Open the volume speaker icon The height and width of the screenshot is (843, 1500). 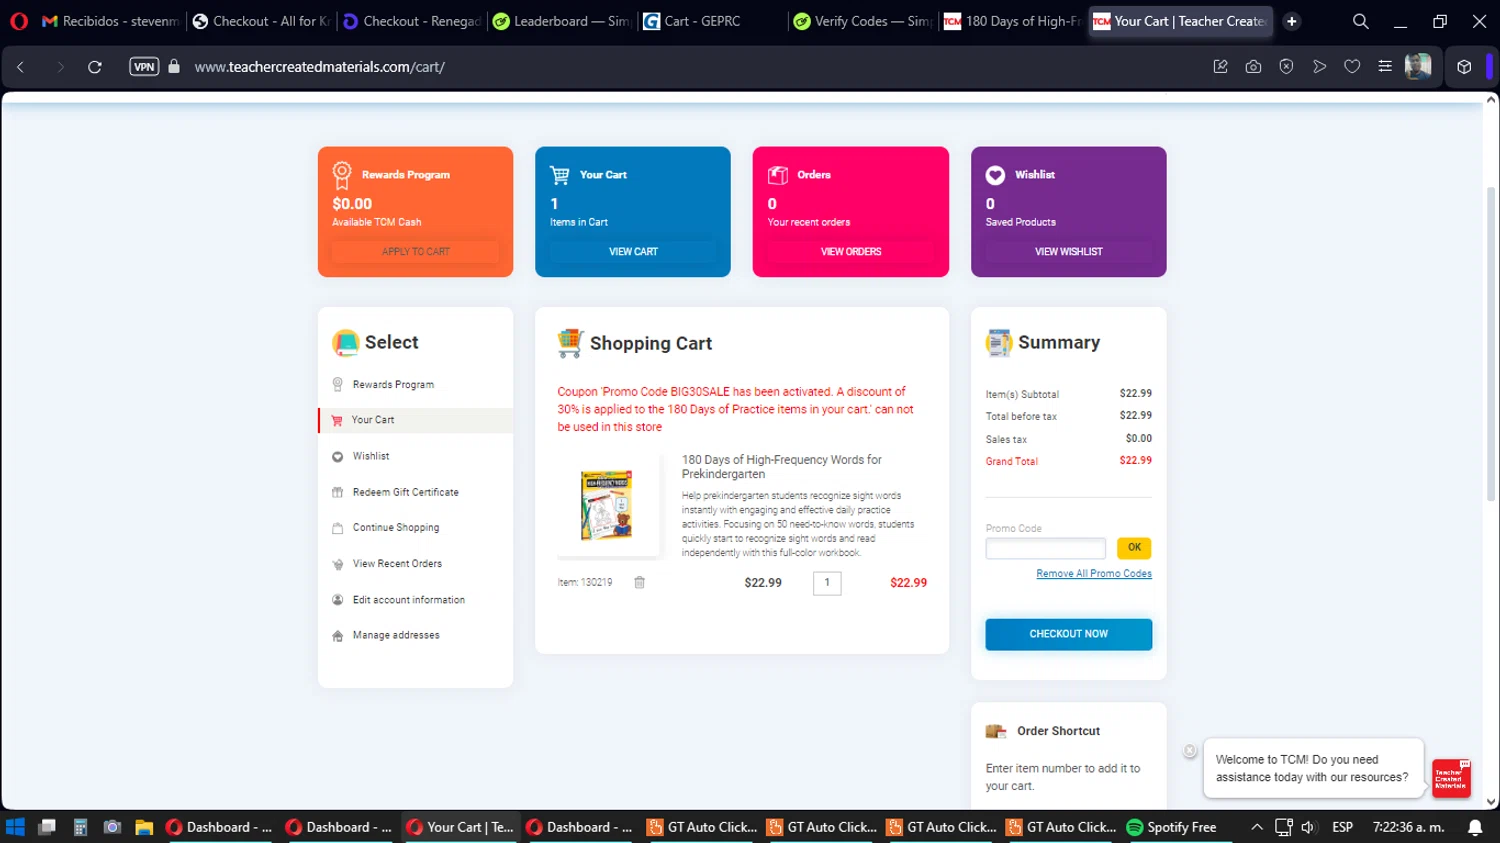pyautogui.click(x=1308, y=827)
